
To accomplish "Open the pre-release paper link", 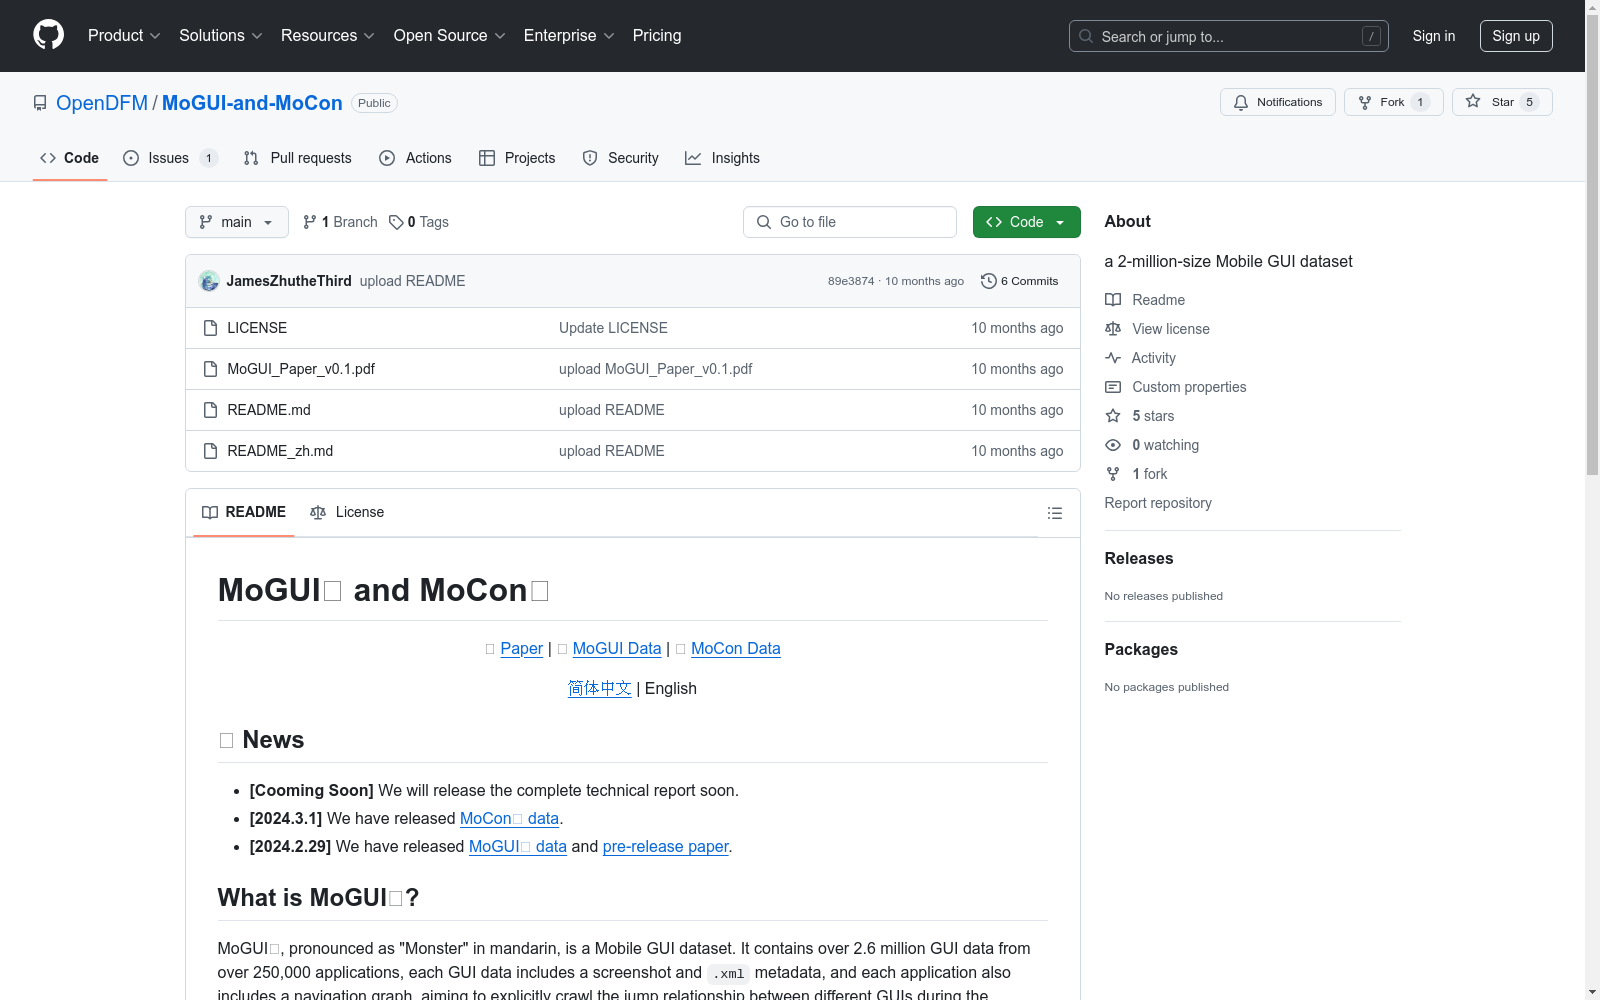I will [x=666, y=846].
